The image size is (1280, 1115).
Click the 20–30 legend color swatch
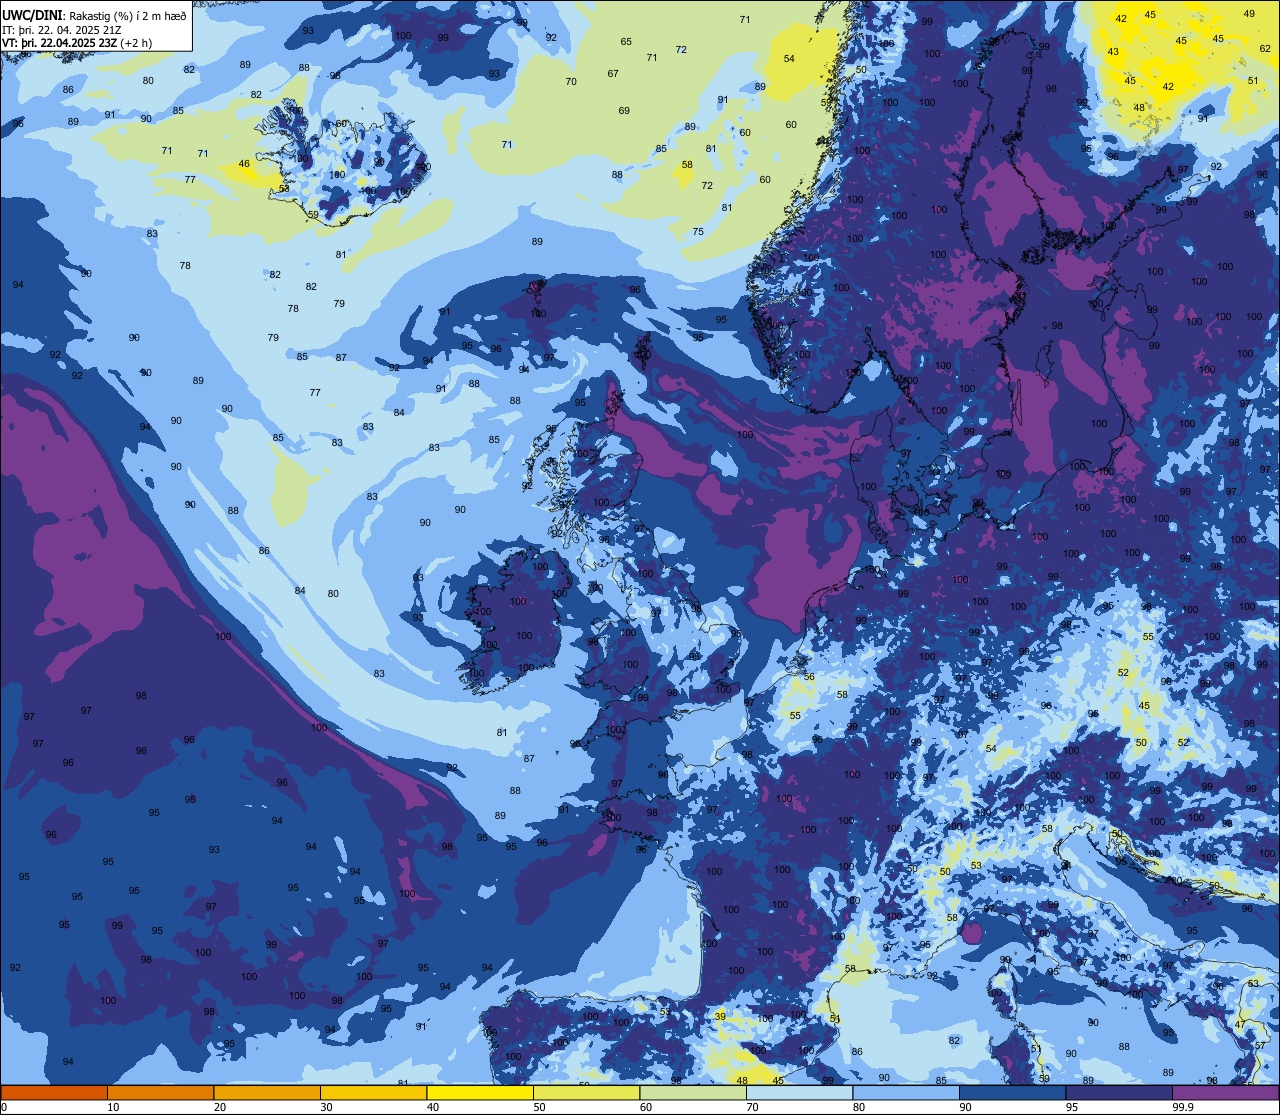click(267, 1092)
